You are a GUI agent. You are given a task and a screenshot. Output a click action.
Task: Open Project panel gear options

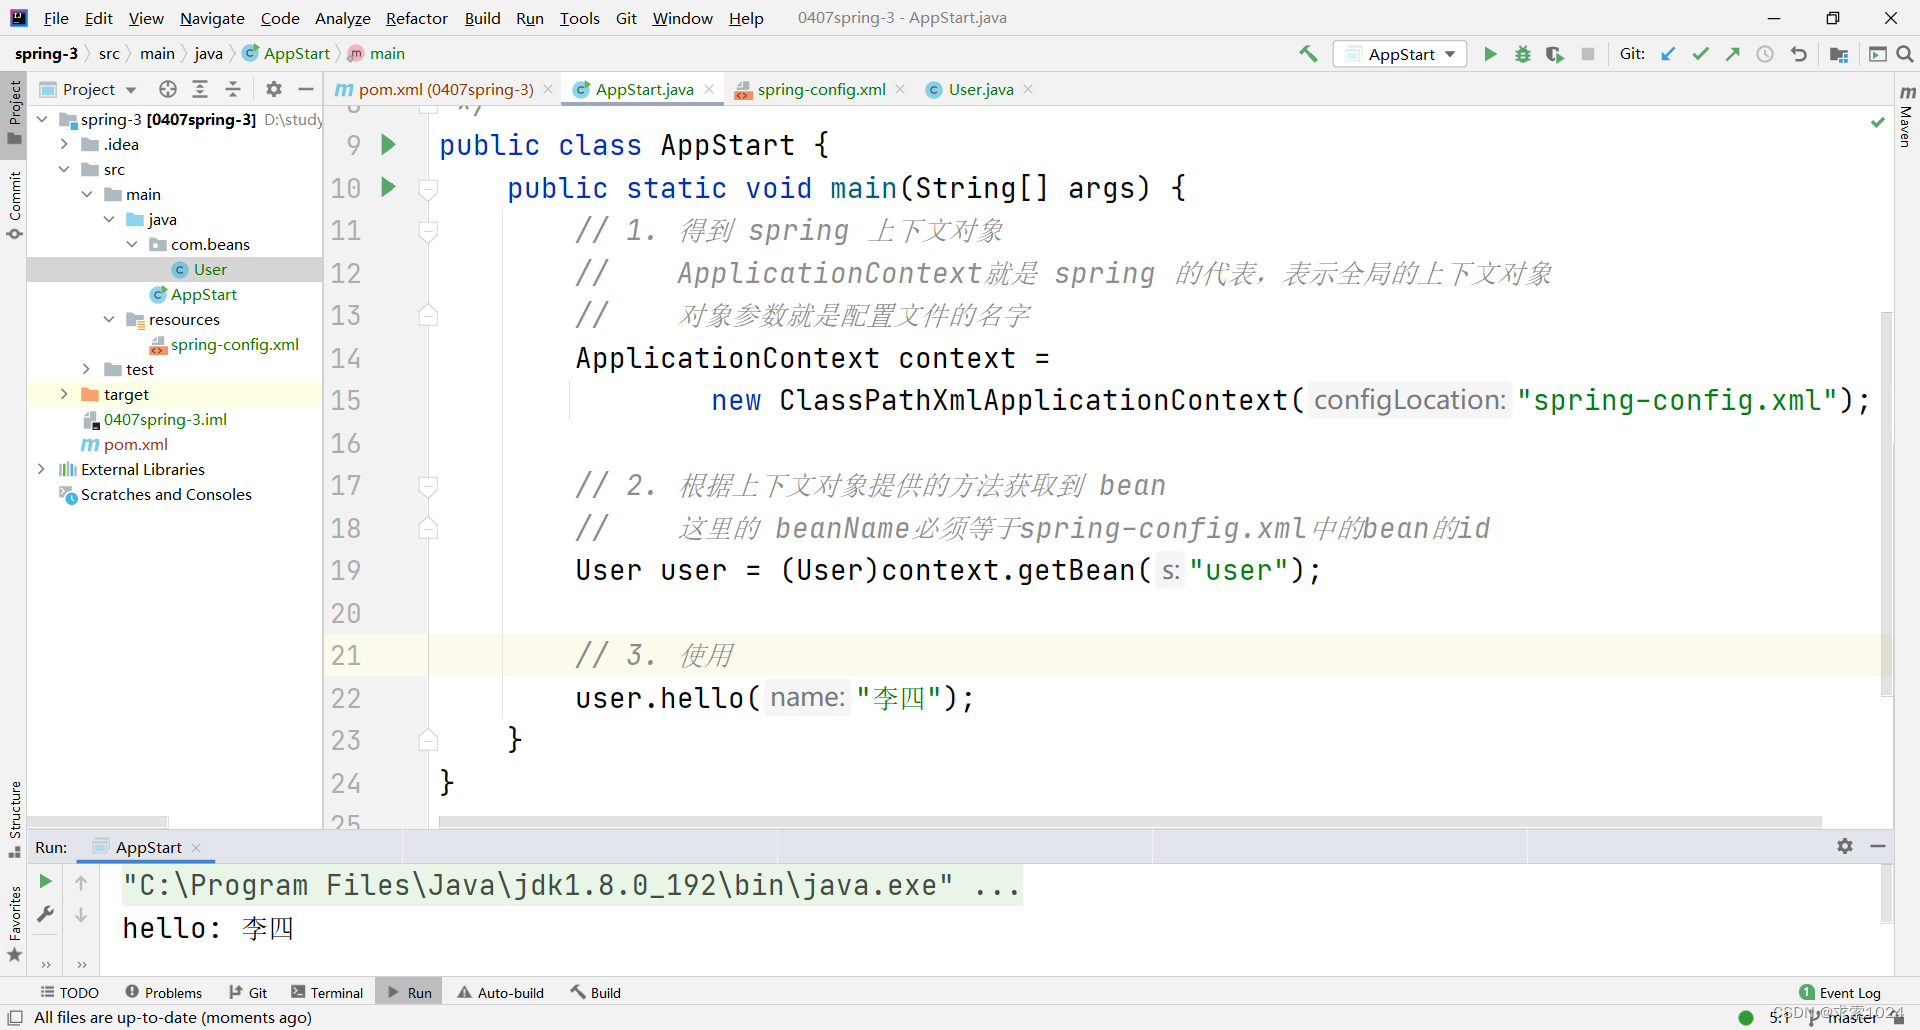click(273, 89)
